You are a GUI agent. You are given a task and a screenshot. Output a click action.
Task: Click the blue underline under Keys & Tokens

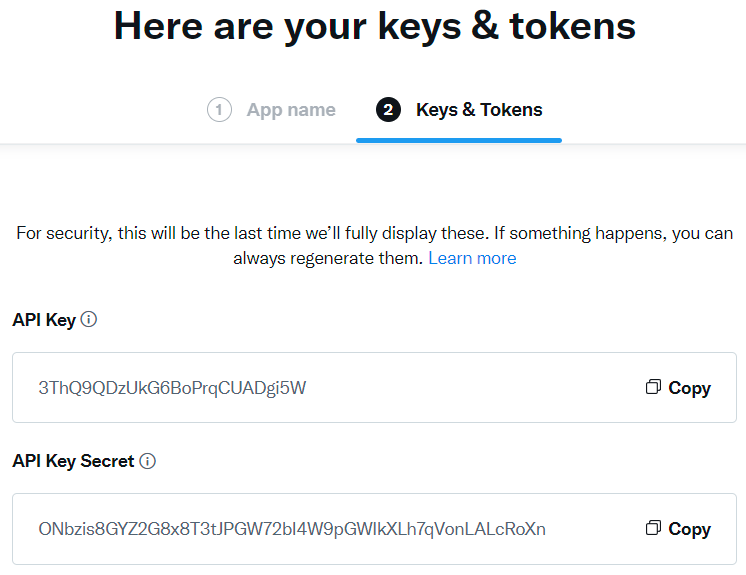tap(459, 140)
